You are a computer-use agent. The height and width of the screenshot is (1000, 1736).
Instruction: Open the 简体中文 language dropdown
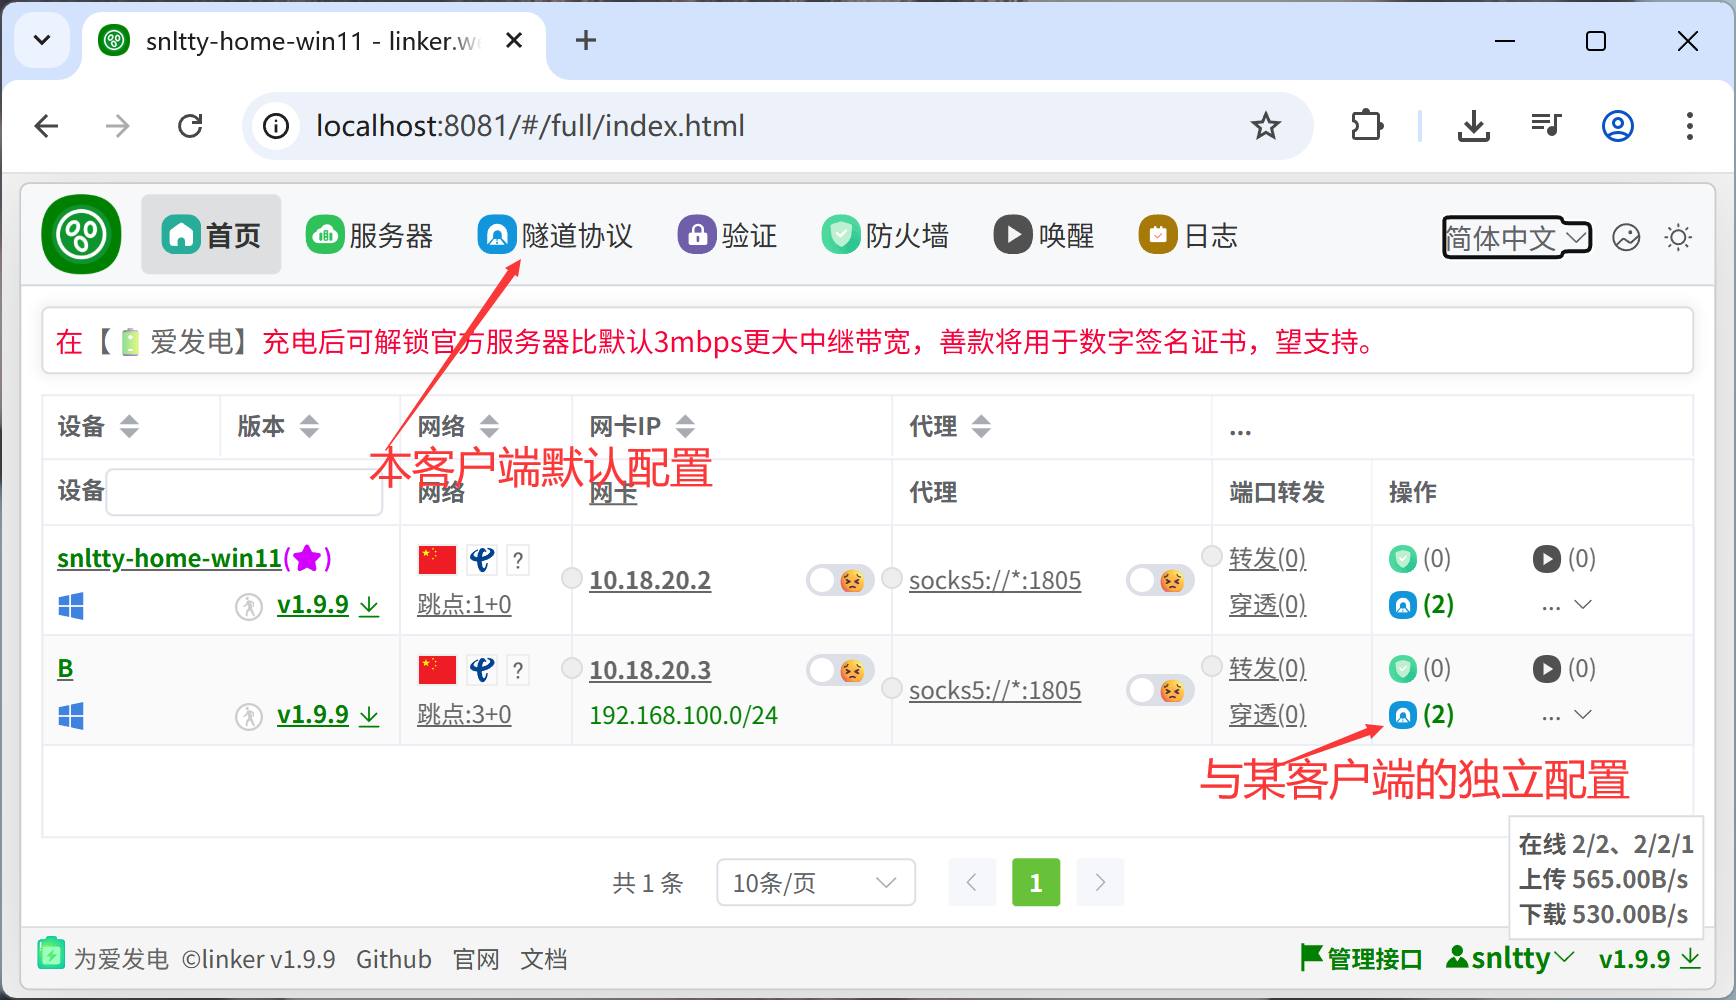(1515, 238)
